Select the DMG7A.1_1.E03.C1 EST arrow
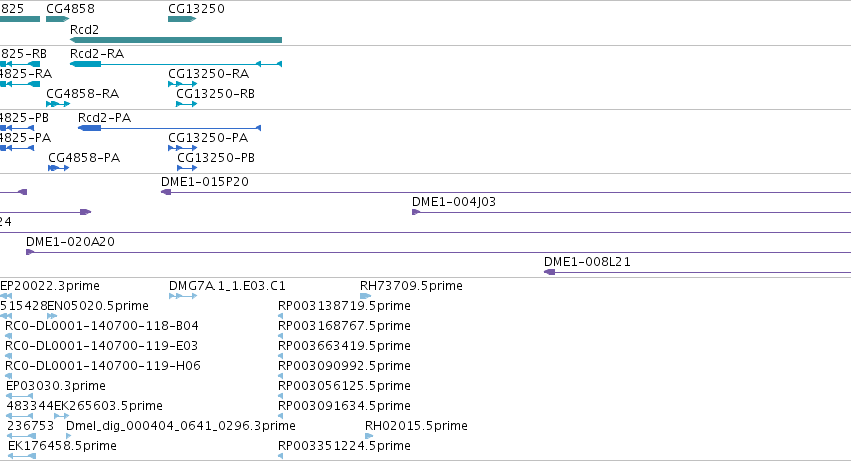This screenshot has height=461, width=851. [177, 296]
